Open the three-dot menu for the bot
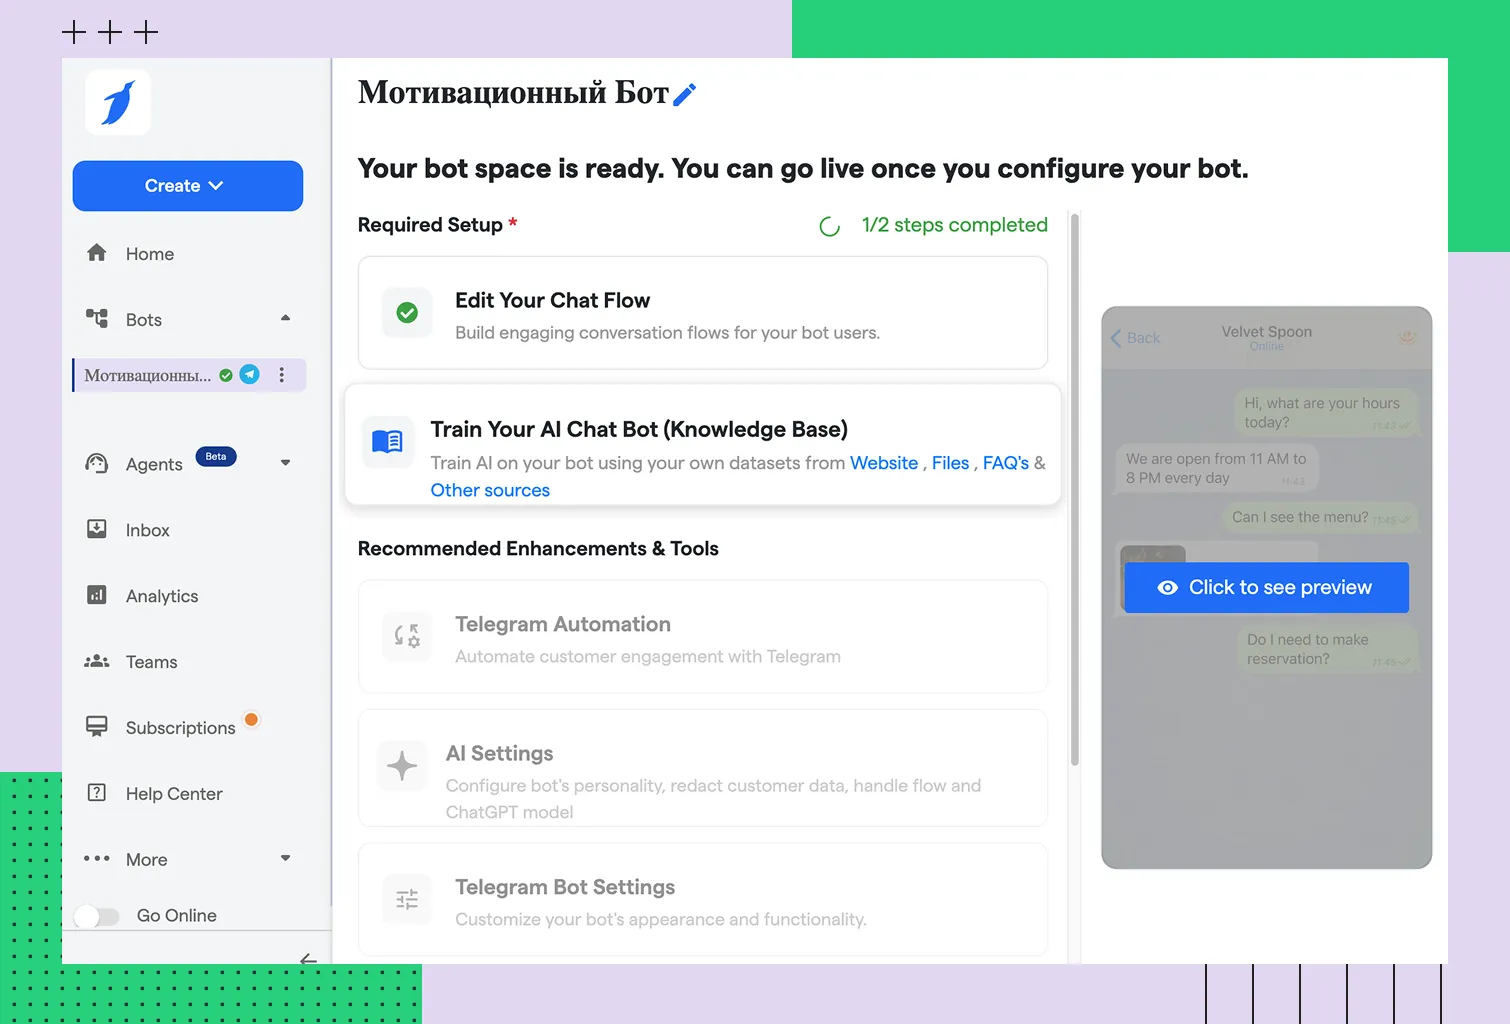This screenshot has width=1510, height=1024. coord(282,375)
